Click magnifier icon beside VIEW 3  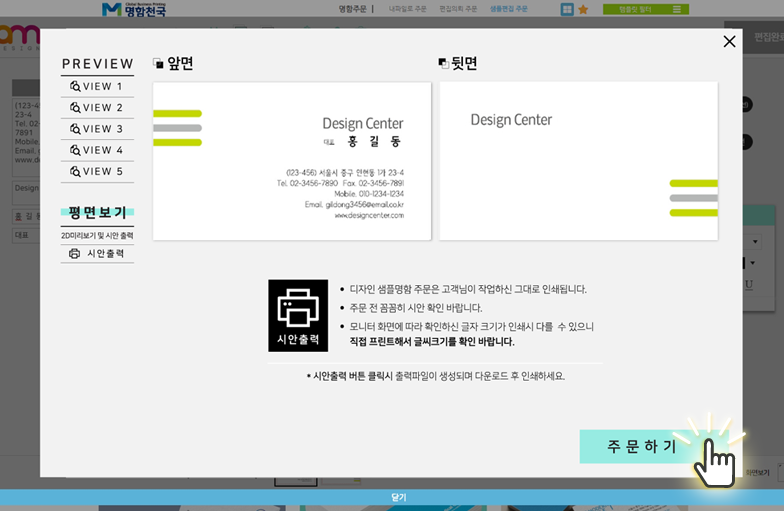pos(75,129)
